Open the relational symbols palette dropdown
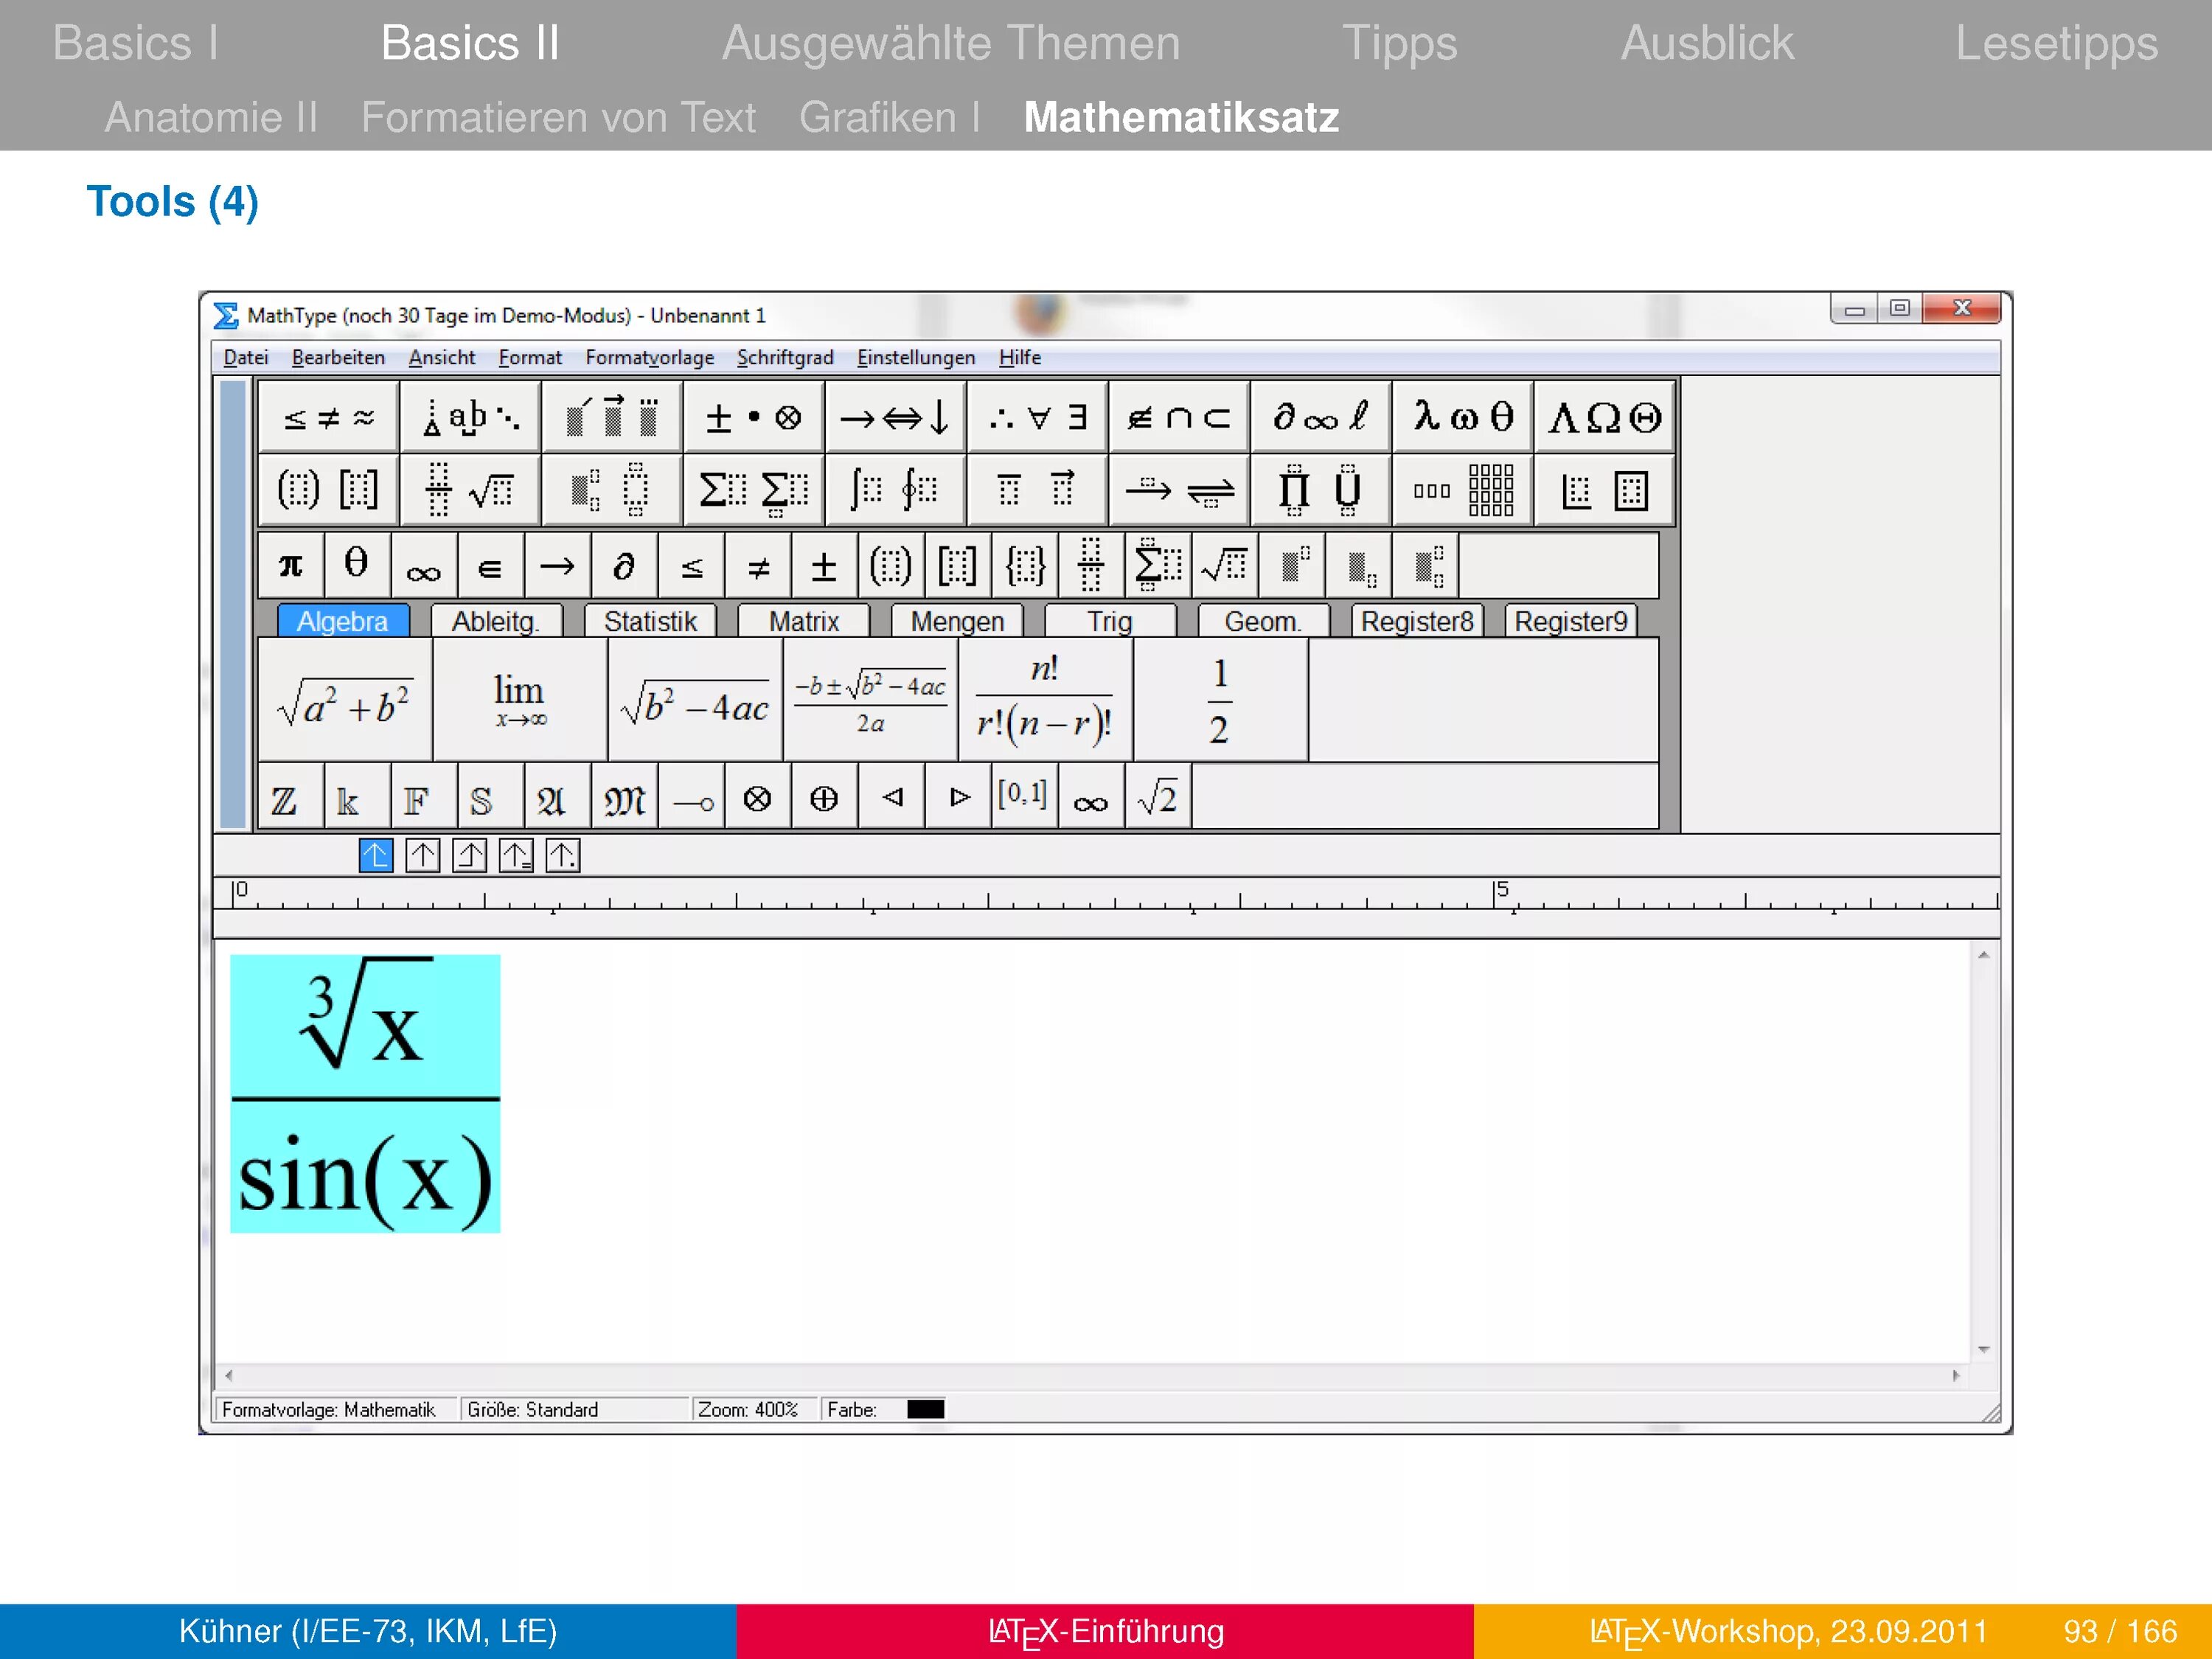This screenshot has height=1659, width=2212. click(x=328, y=416)
